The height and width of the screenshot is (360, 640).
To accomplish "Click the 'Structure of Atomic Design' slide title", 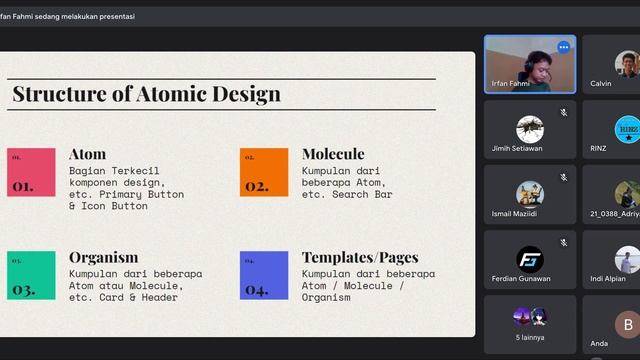I will [x=147, y=94].
